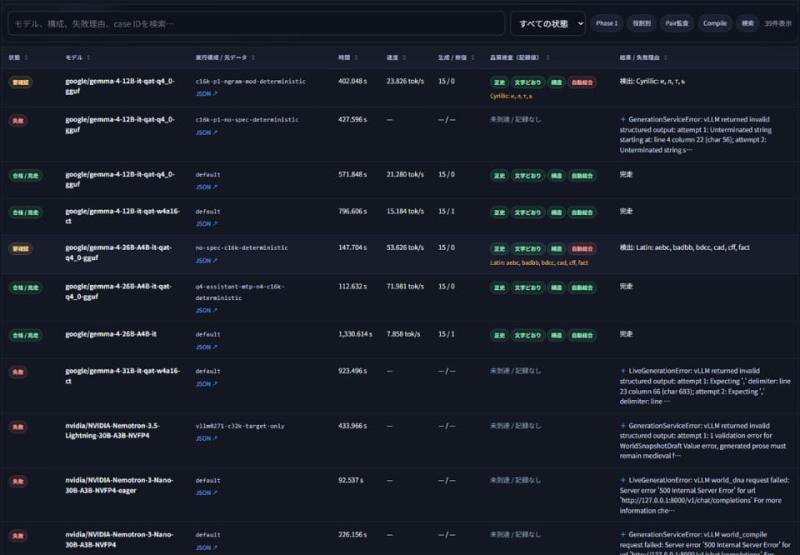Open JSON link for q4-assistant-mtp-n4-c16k row
Viewport: 800px width, 555px height.
point(207,310)
